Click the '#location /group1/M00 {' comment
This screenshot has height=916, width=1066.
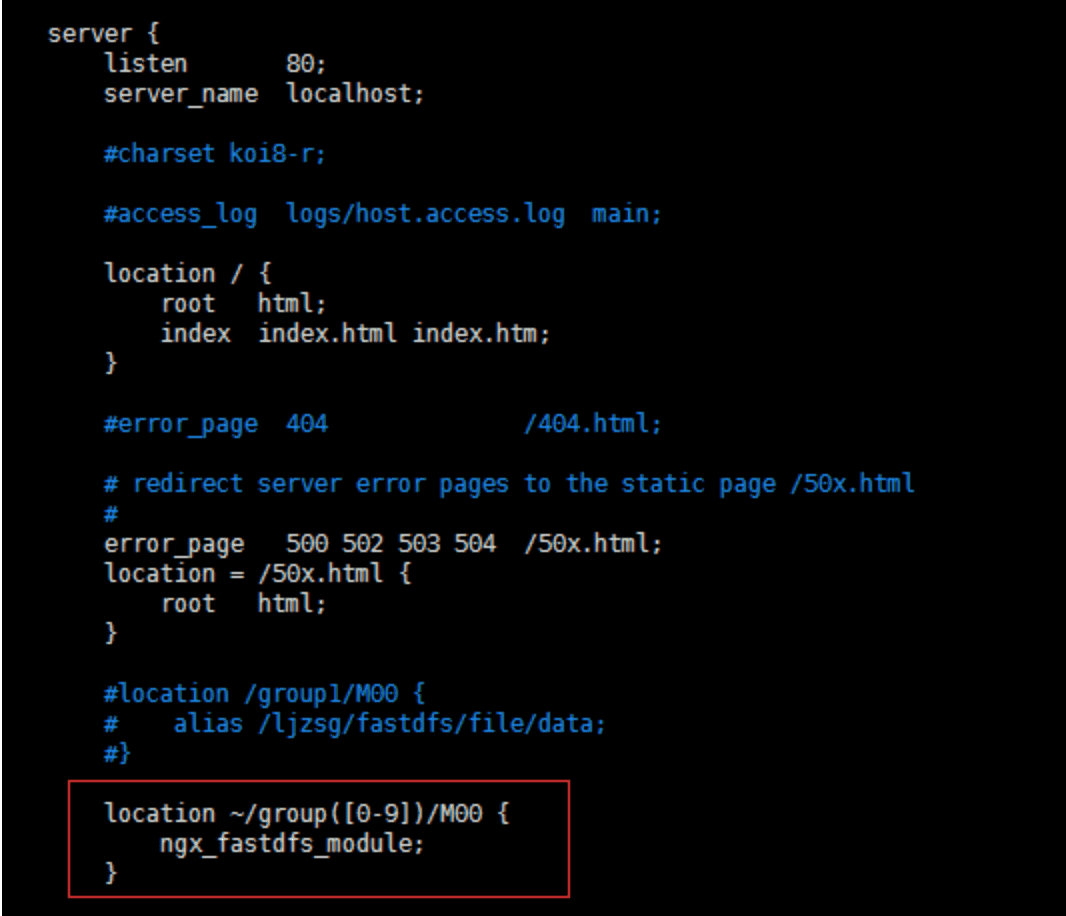click(264, 694)
